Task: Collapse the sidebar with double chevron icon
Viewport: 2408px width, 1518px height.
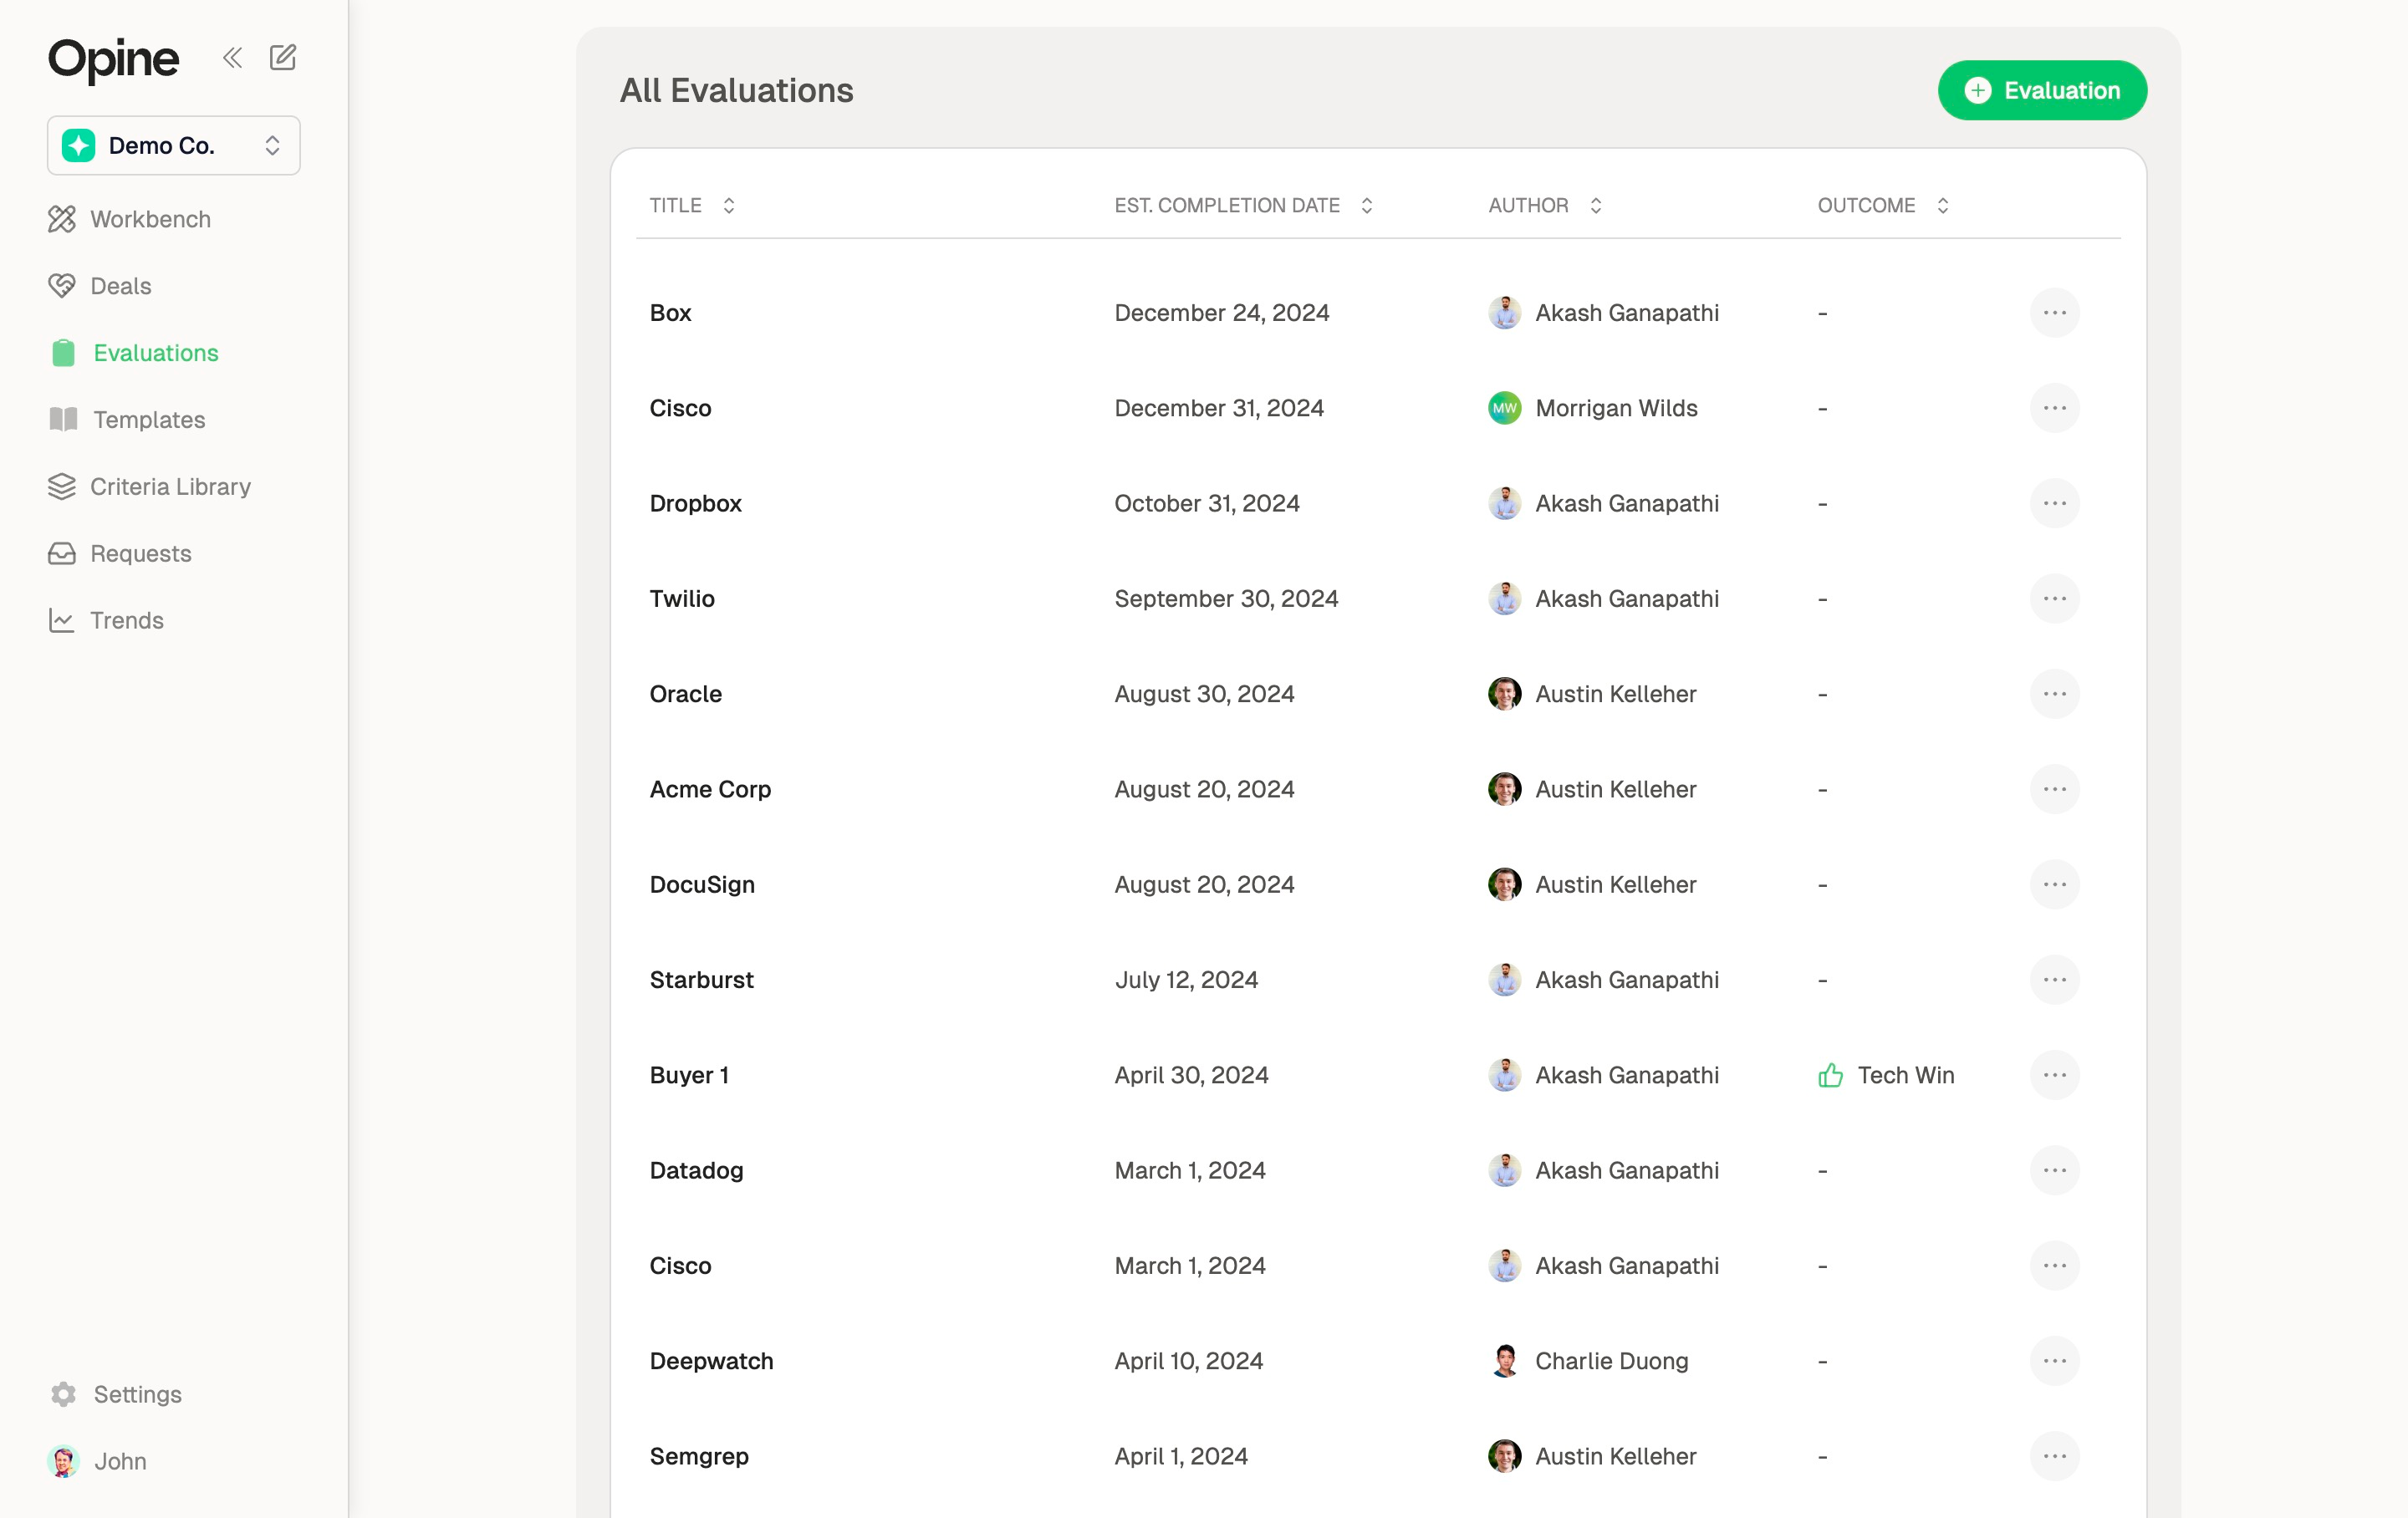Action: (x=232, y=58)
